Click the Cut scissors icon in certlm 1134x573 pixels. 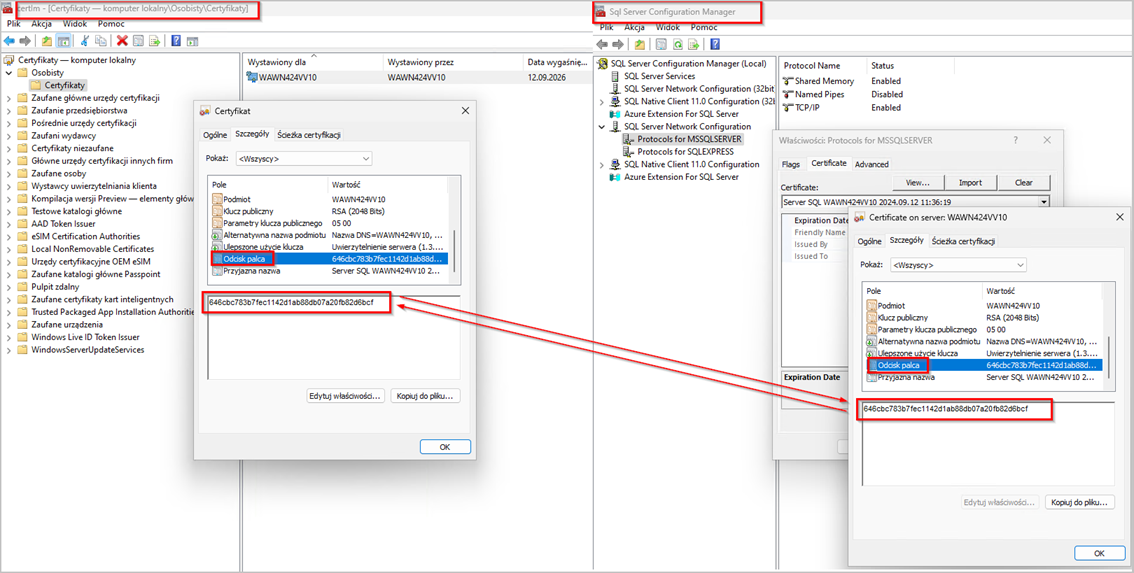click(85, 41)
